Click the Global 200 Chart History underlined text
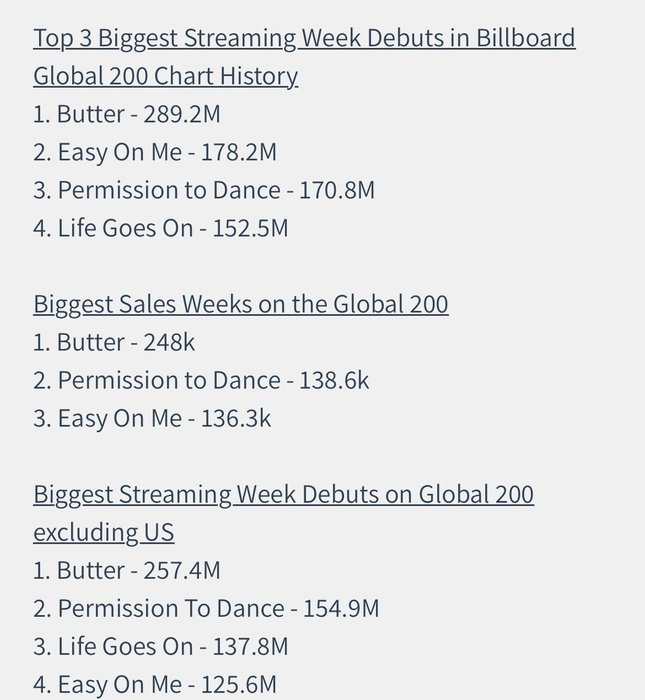 coord(166,76)
